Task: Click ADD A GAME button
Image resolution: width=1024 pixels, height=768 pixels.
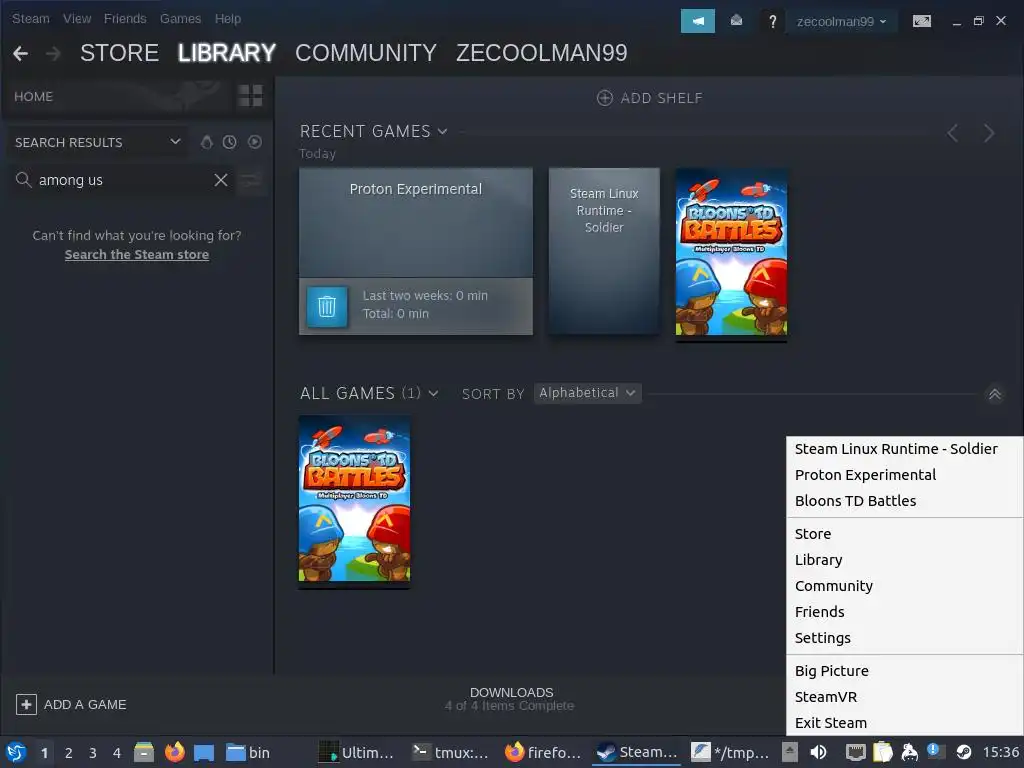Action: click(71, 704)
